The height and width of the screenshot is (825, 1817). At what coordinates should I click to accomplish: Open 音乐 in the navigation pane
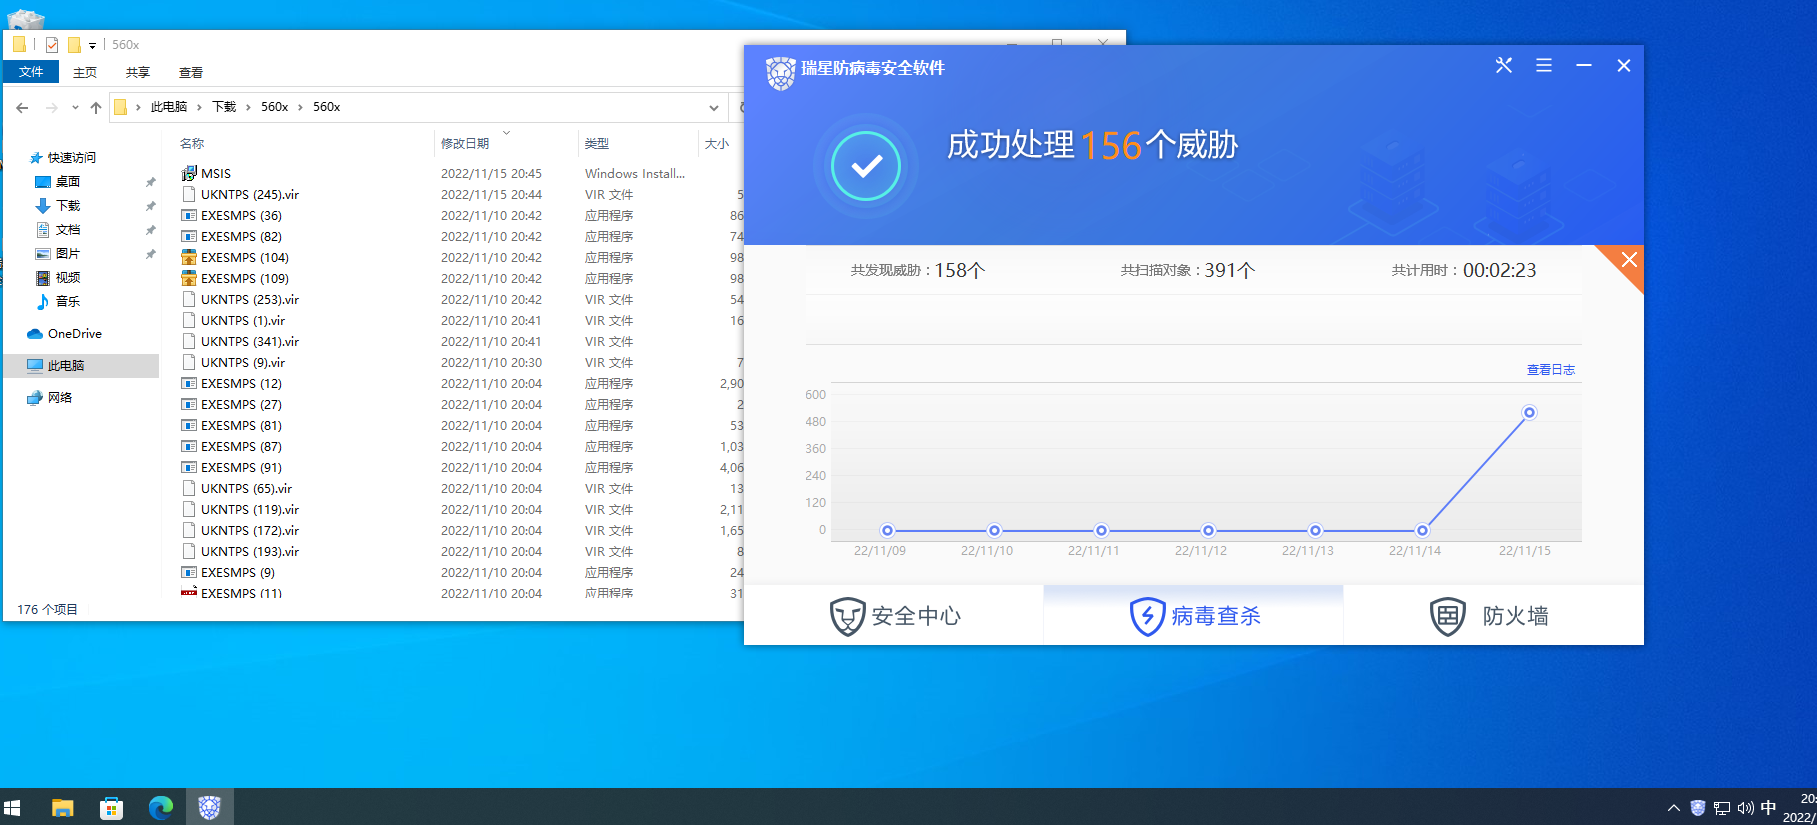[68, 302]
